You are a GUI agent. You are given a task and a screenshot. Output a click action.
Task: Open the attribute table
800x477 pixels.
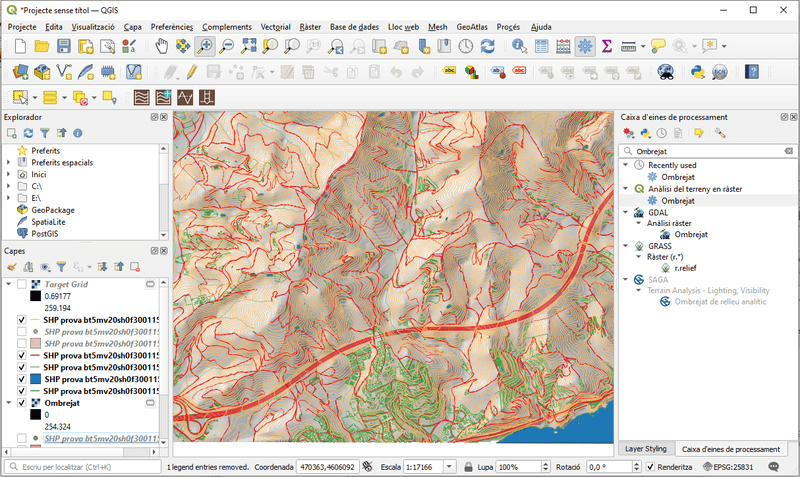(541, 46)
